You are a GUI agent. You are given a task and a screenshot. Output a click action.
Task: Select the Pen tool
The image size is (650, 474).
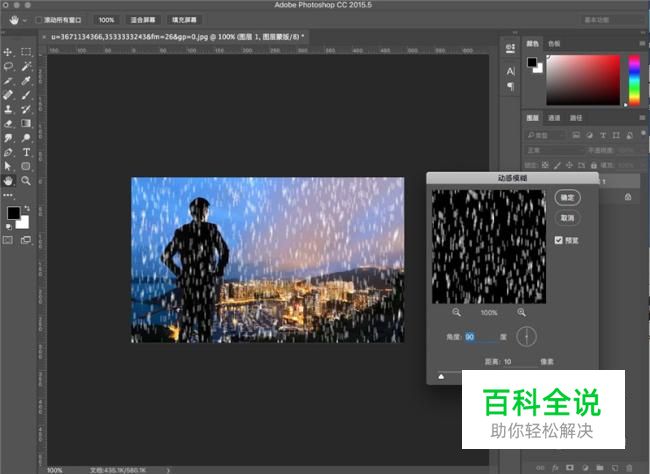click(x=8, y=152)
